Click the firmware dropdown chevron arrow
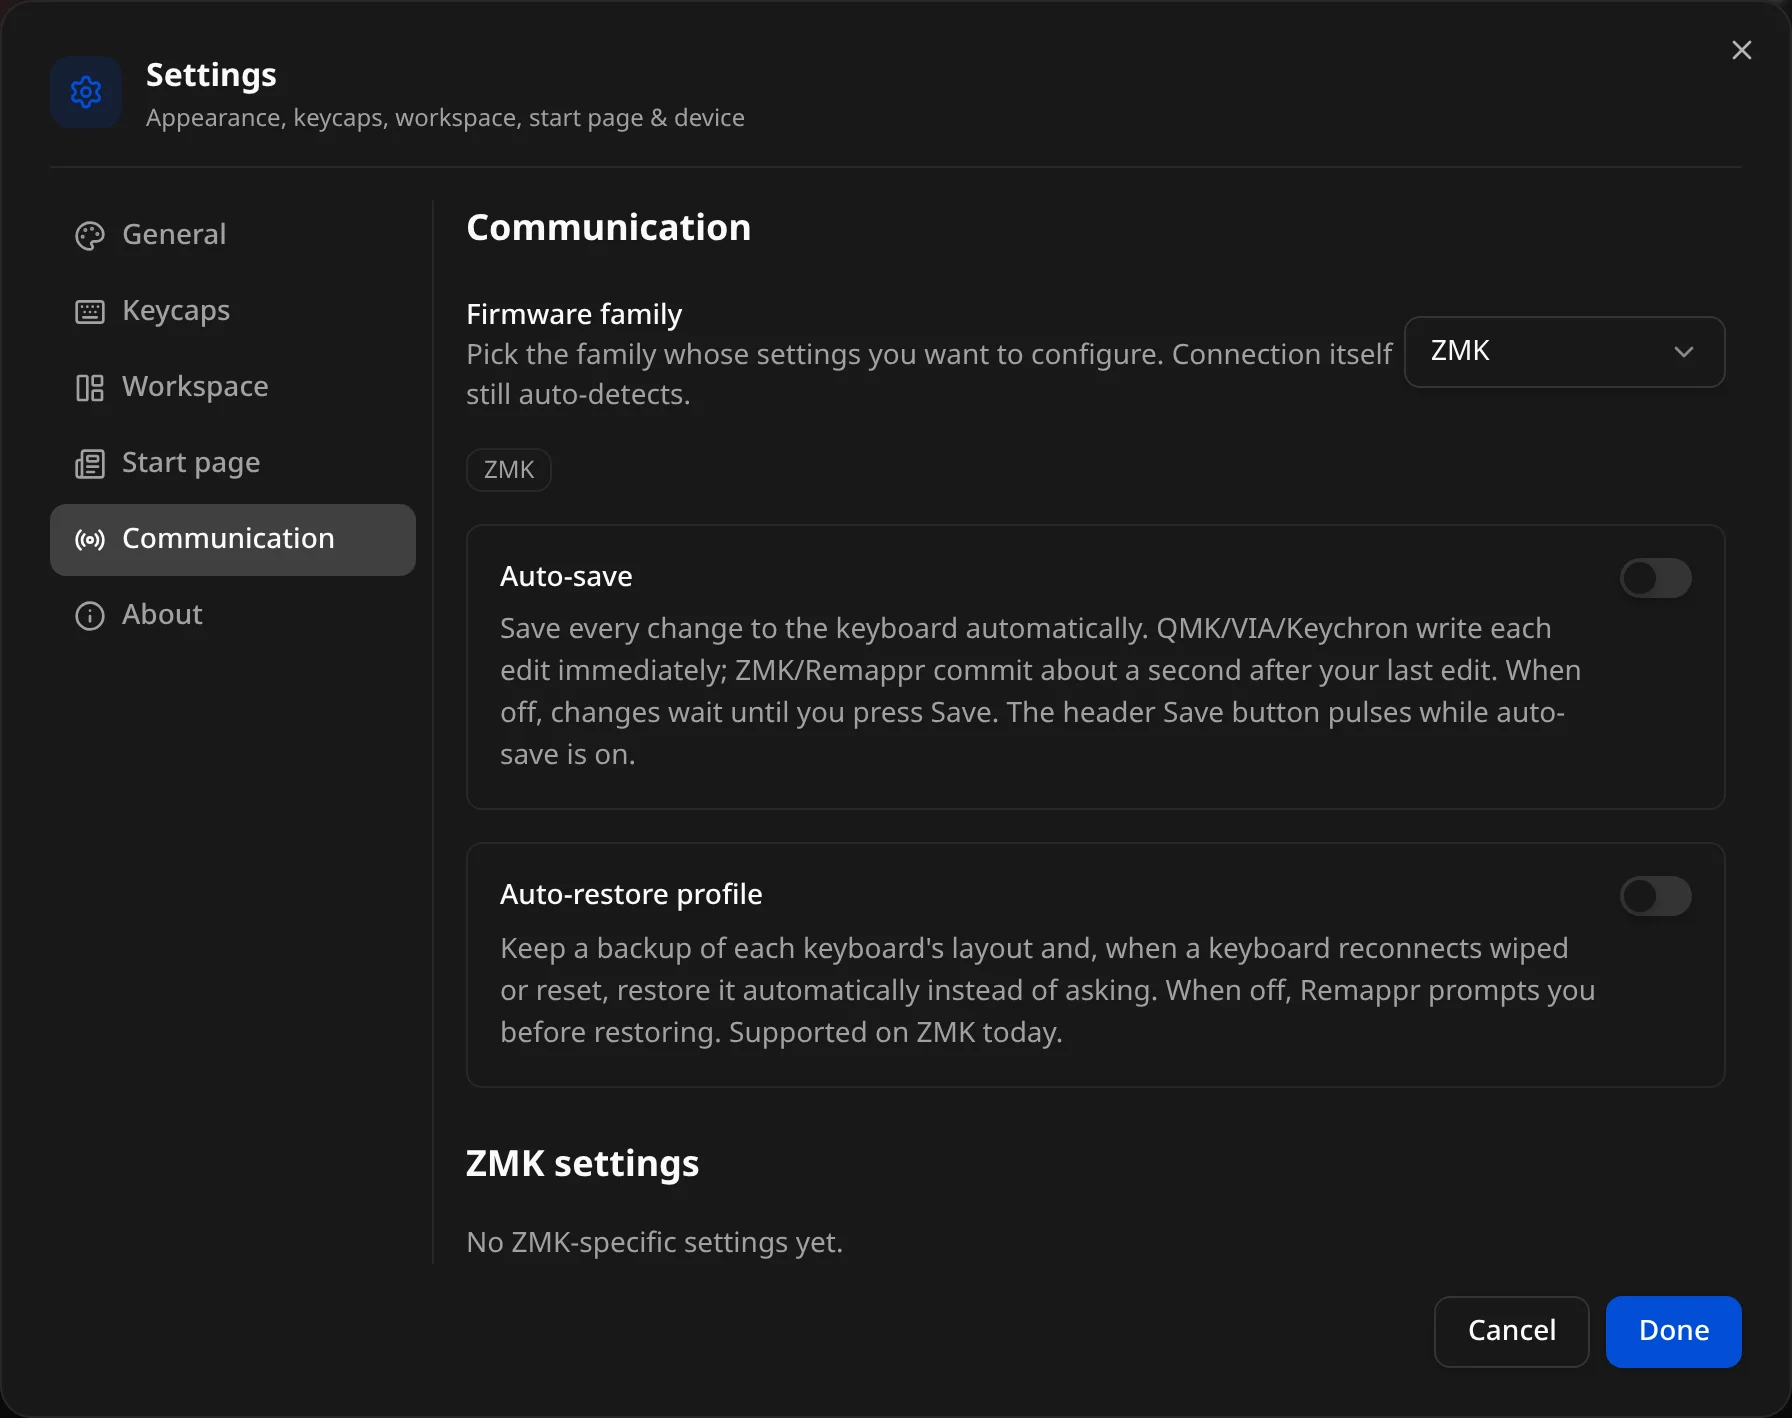This screenshot has height=1418, width=1792. tap(1684, 352)
